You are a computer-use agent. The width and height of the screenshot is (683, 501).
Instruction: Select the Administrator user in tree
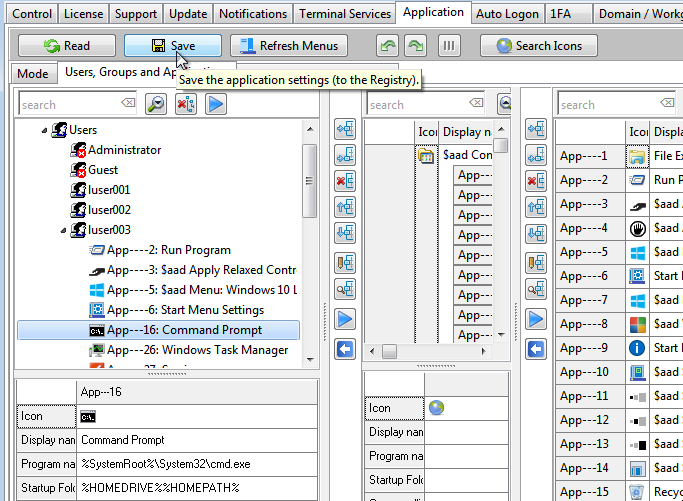(124, 150)
